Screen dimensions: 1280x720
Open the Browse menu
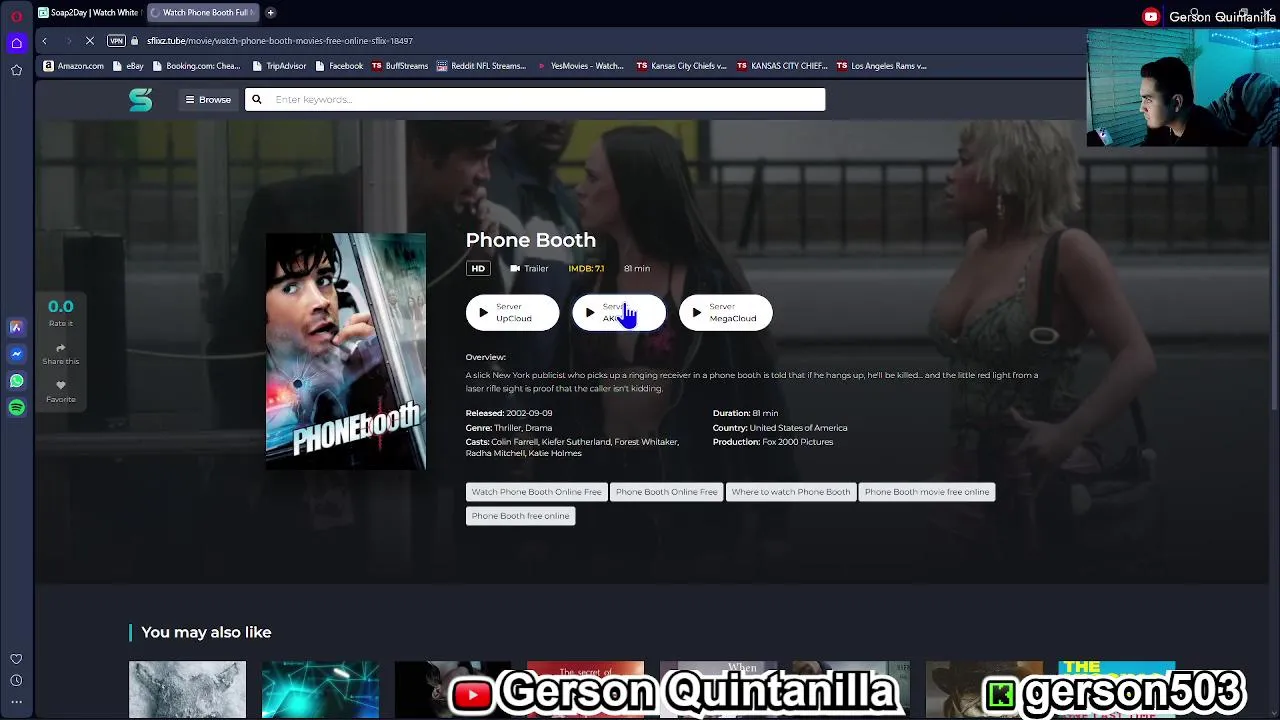tap(208, 99)
